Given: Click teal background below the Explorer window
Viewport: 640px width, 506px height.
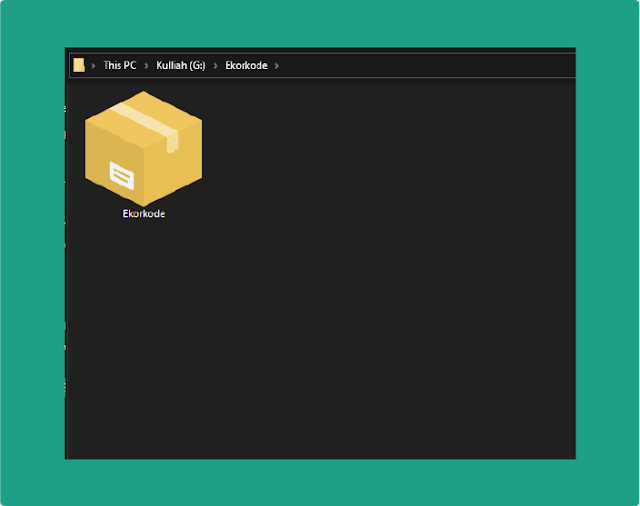Looking at the screenshot, I should click(x=320, y=482).
